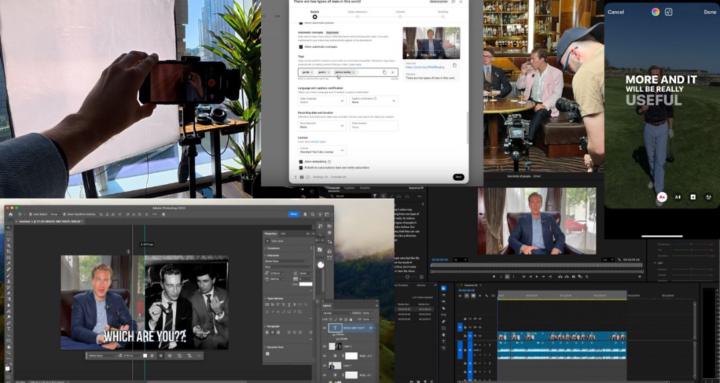
Task: Click the font name field in contextual task bar
Action: pos(101,355)
